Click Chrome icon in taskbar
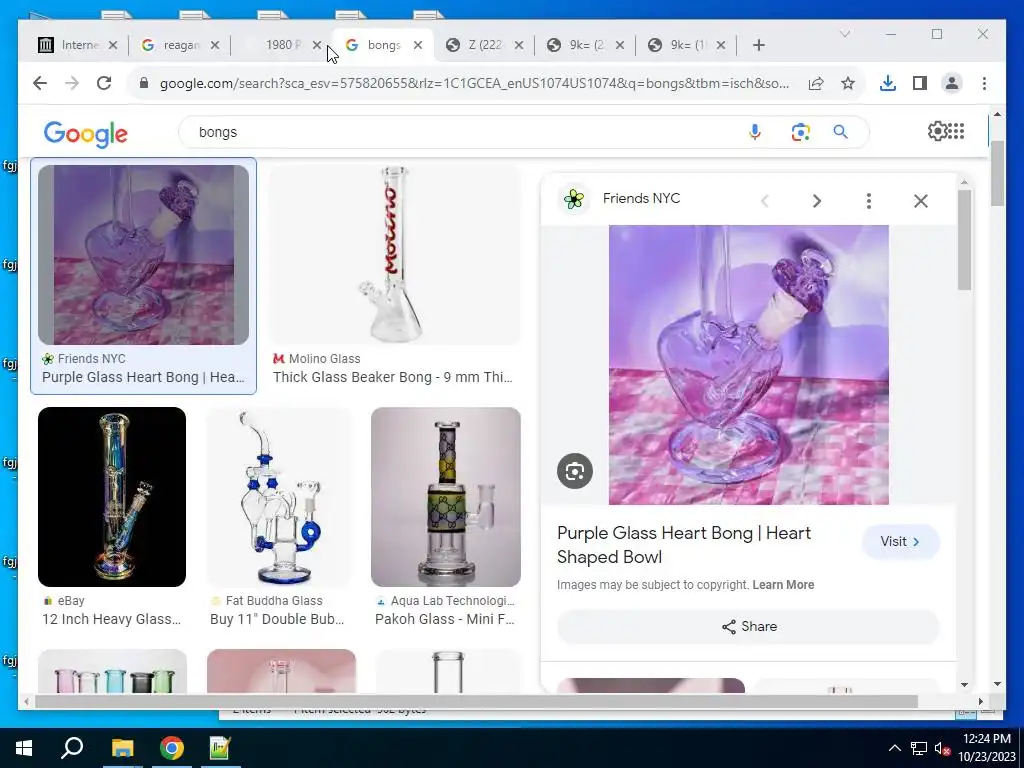 point(172,748)
